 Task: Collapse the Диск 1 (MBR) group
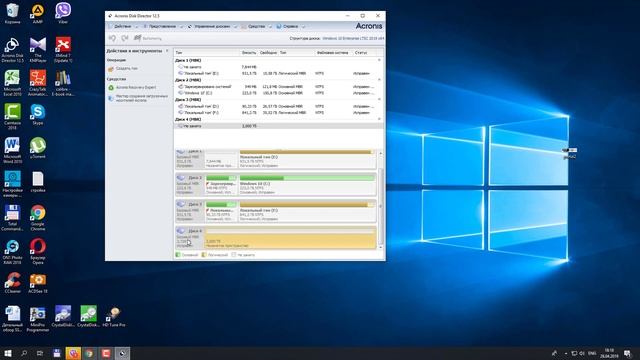point(379,60)
